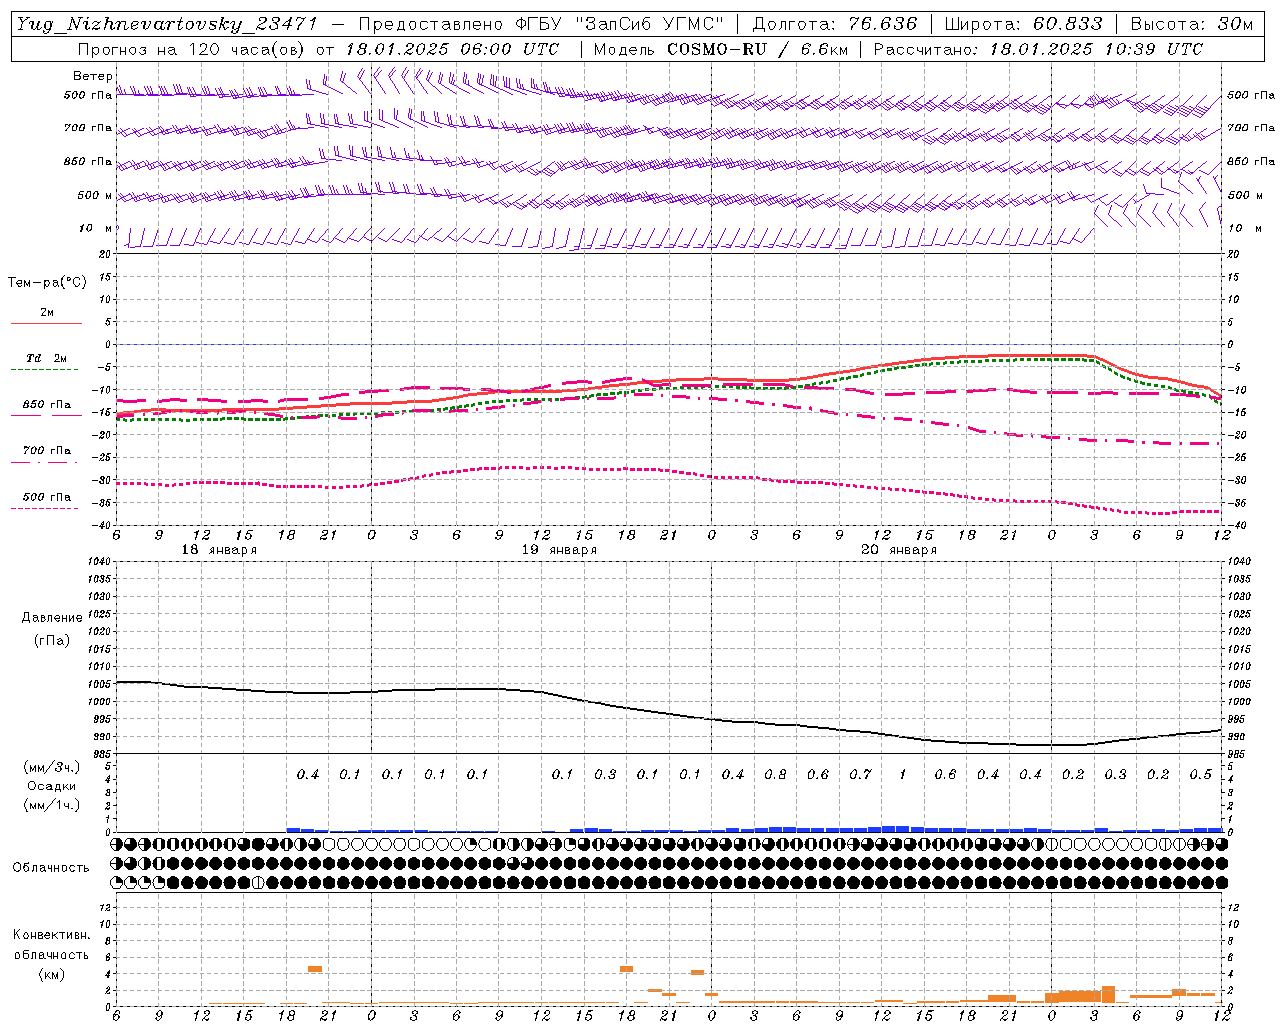This screenshot has width=1280, height=1024.
Task: Click the 500 м wind level label on the left
Action: [x=95, y=196]
